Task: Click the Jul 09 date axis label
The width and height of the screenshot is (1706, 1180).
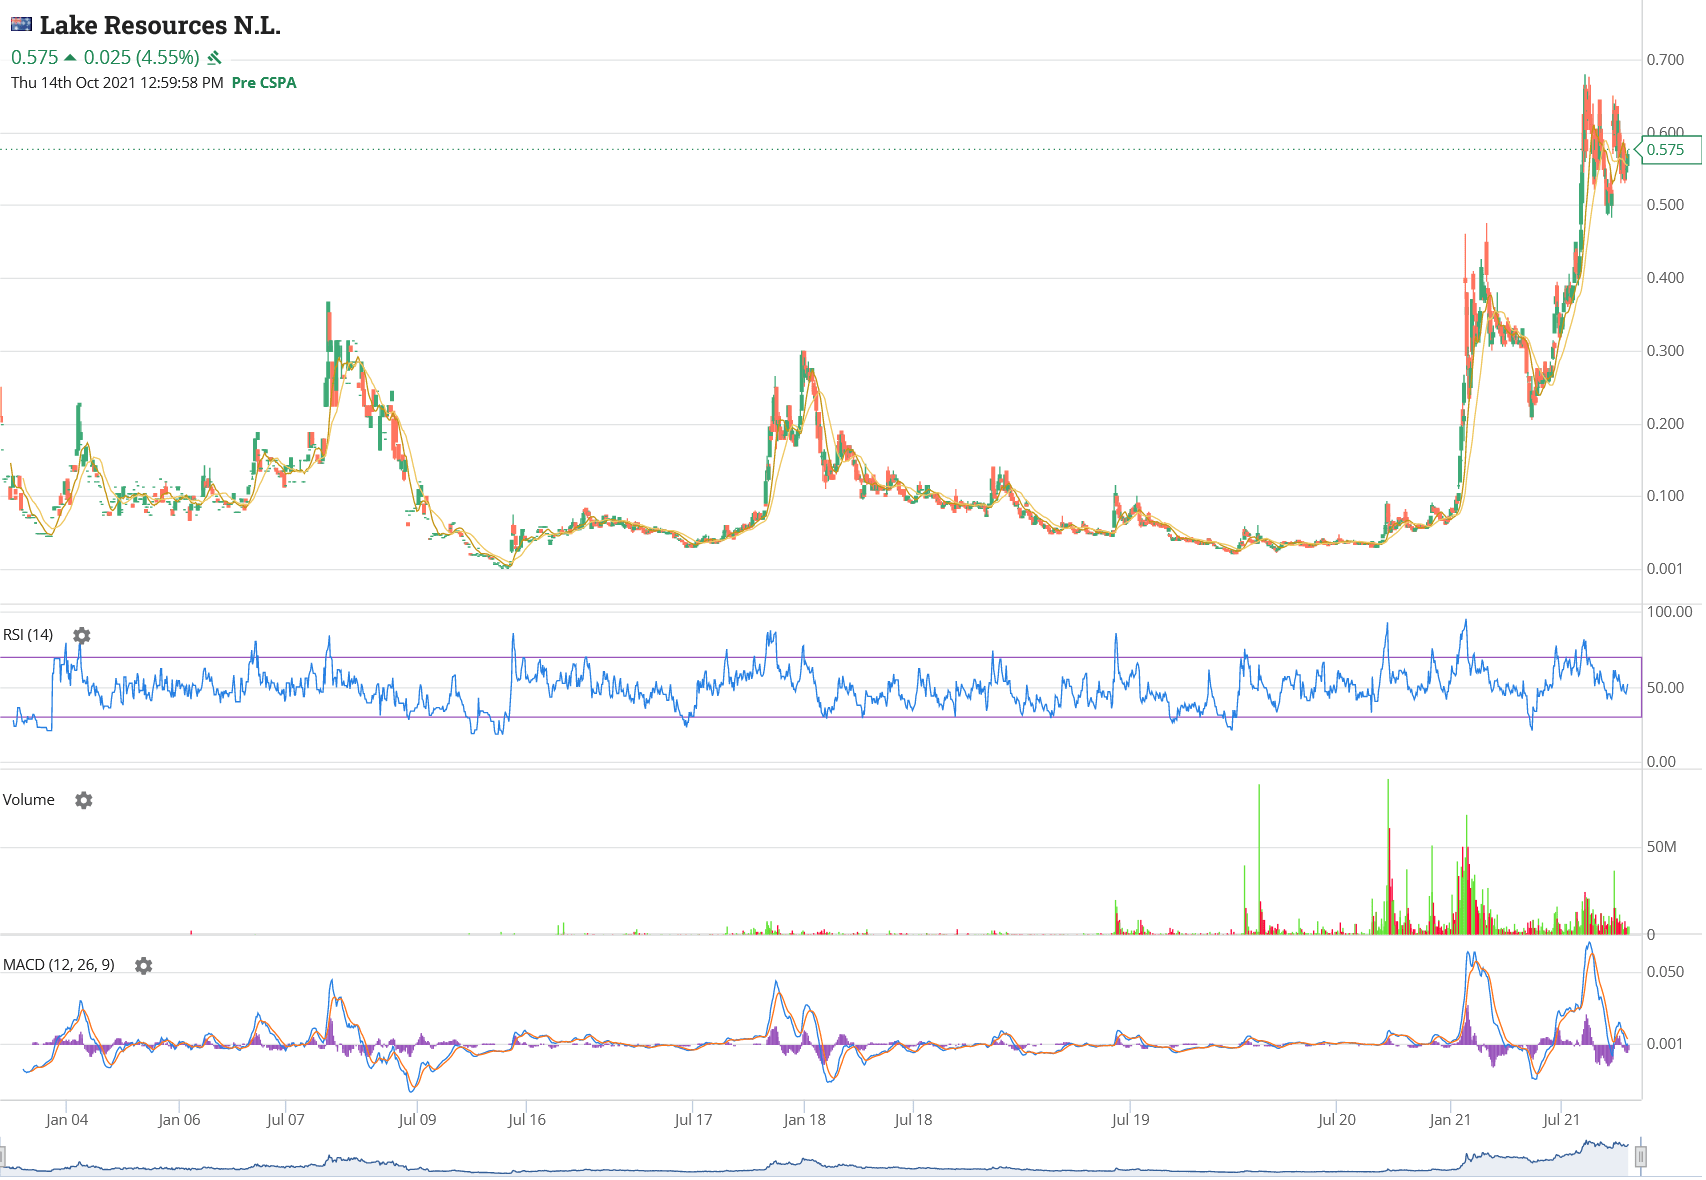Action: [x=417, y=1120]
